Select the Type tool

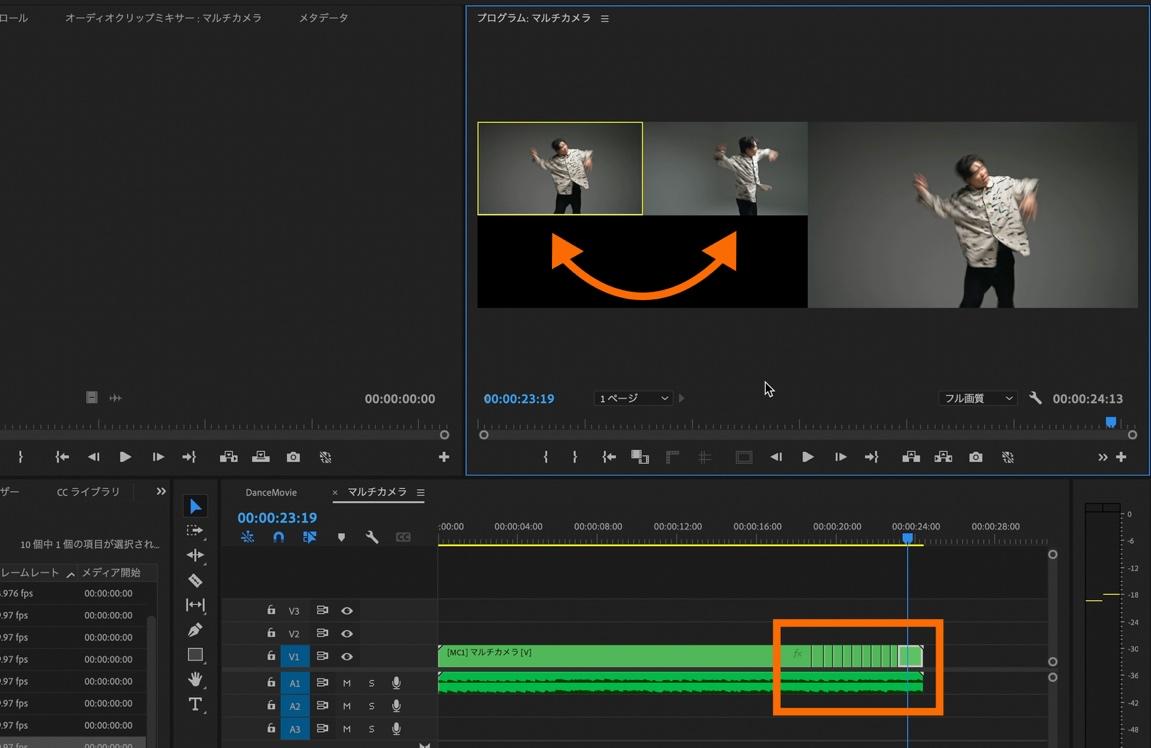[195, 704]
